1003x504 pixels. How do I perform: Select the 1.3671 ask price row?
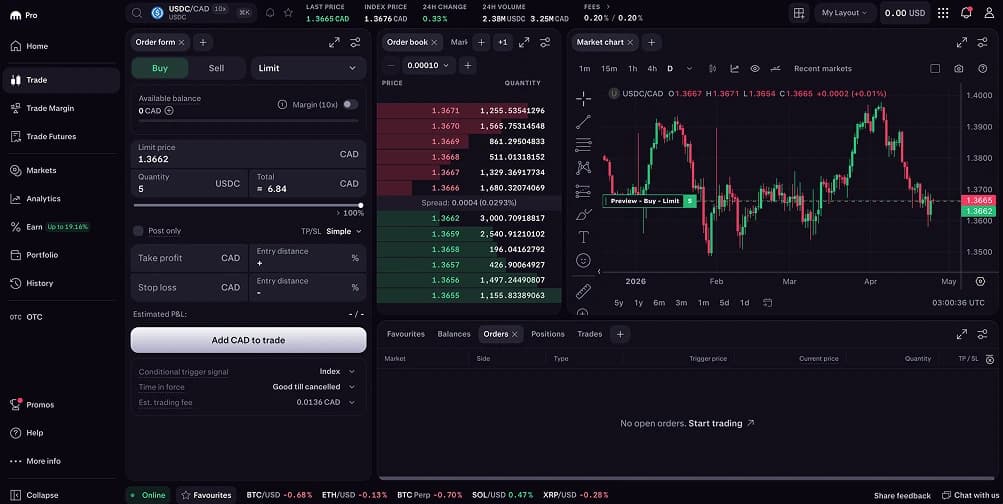pos(469,111)
